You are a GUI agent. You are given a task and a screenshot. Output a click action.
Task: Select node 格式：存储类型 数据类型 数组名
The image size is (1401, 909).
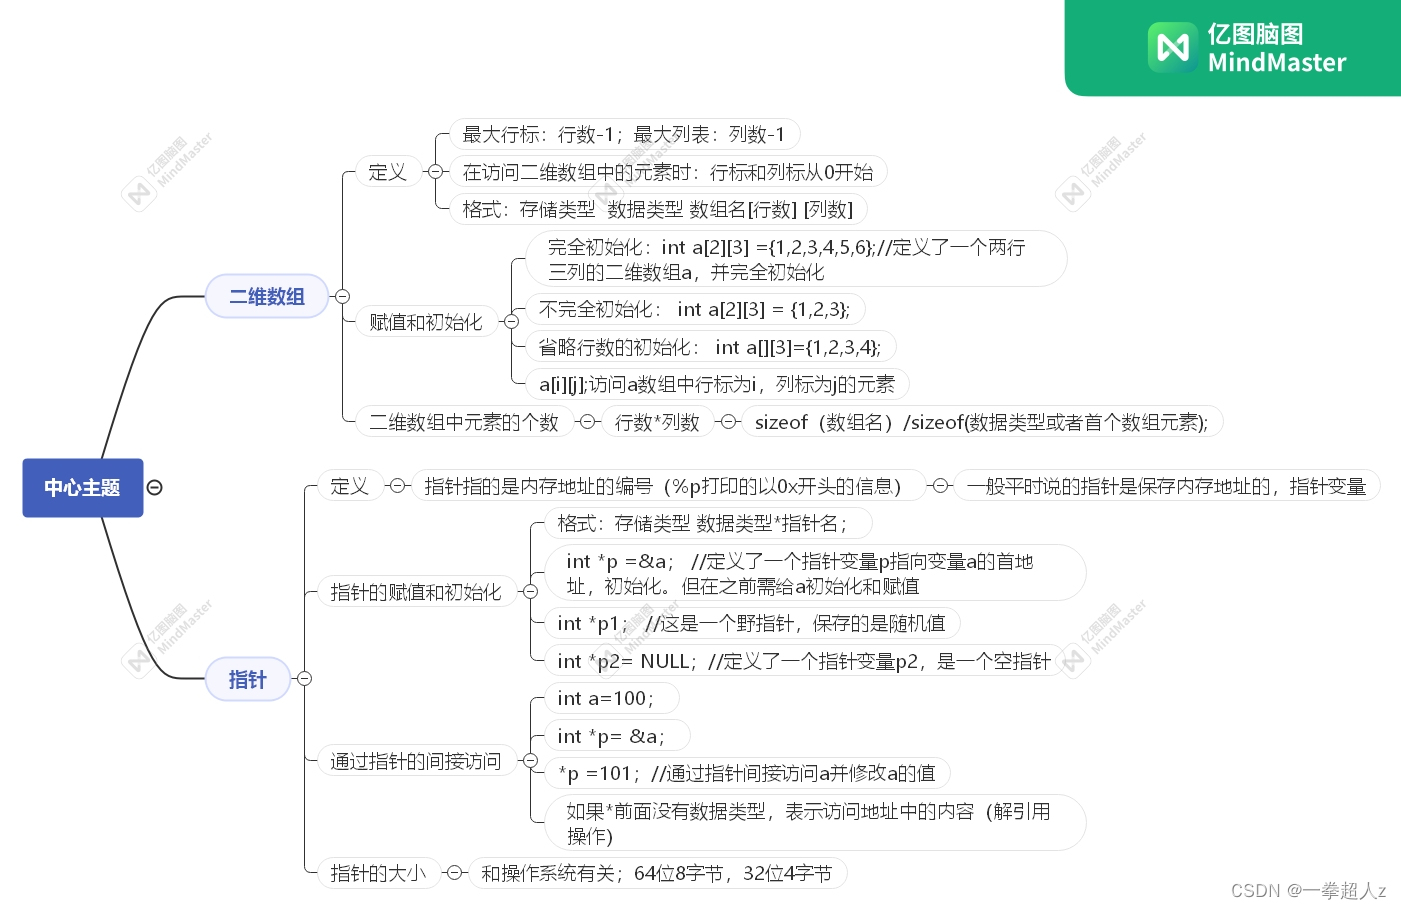tap(658, 209)
